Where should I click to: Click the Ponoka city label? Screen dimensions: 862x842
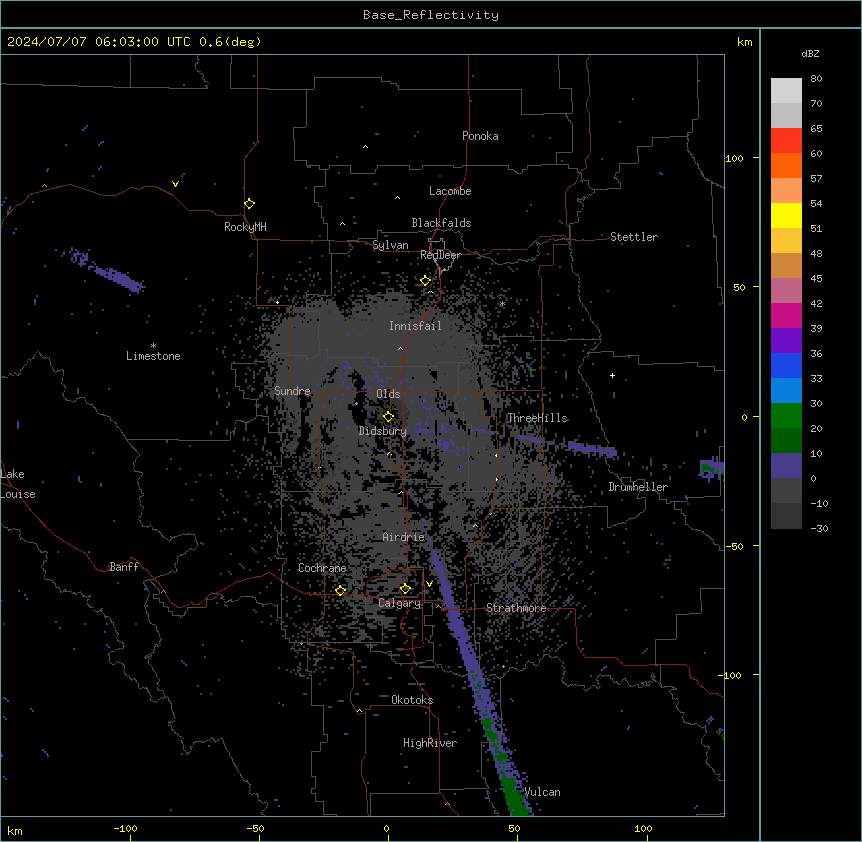480,136
